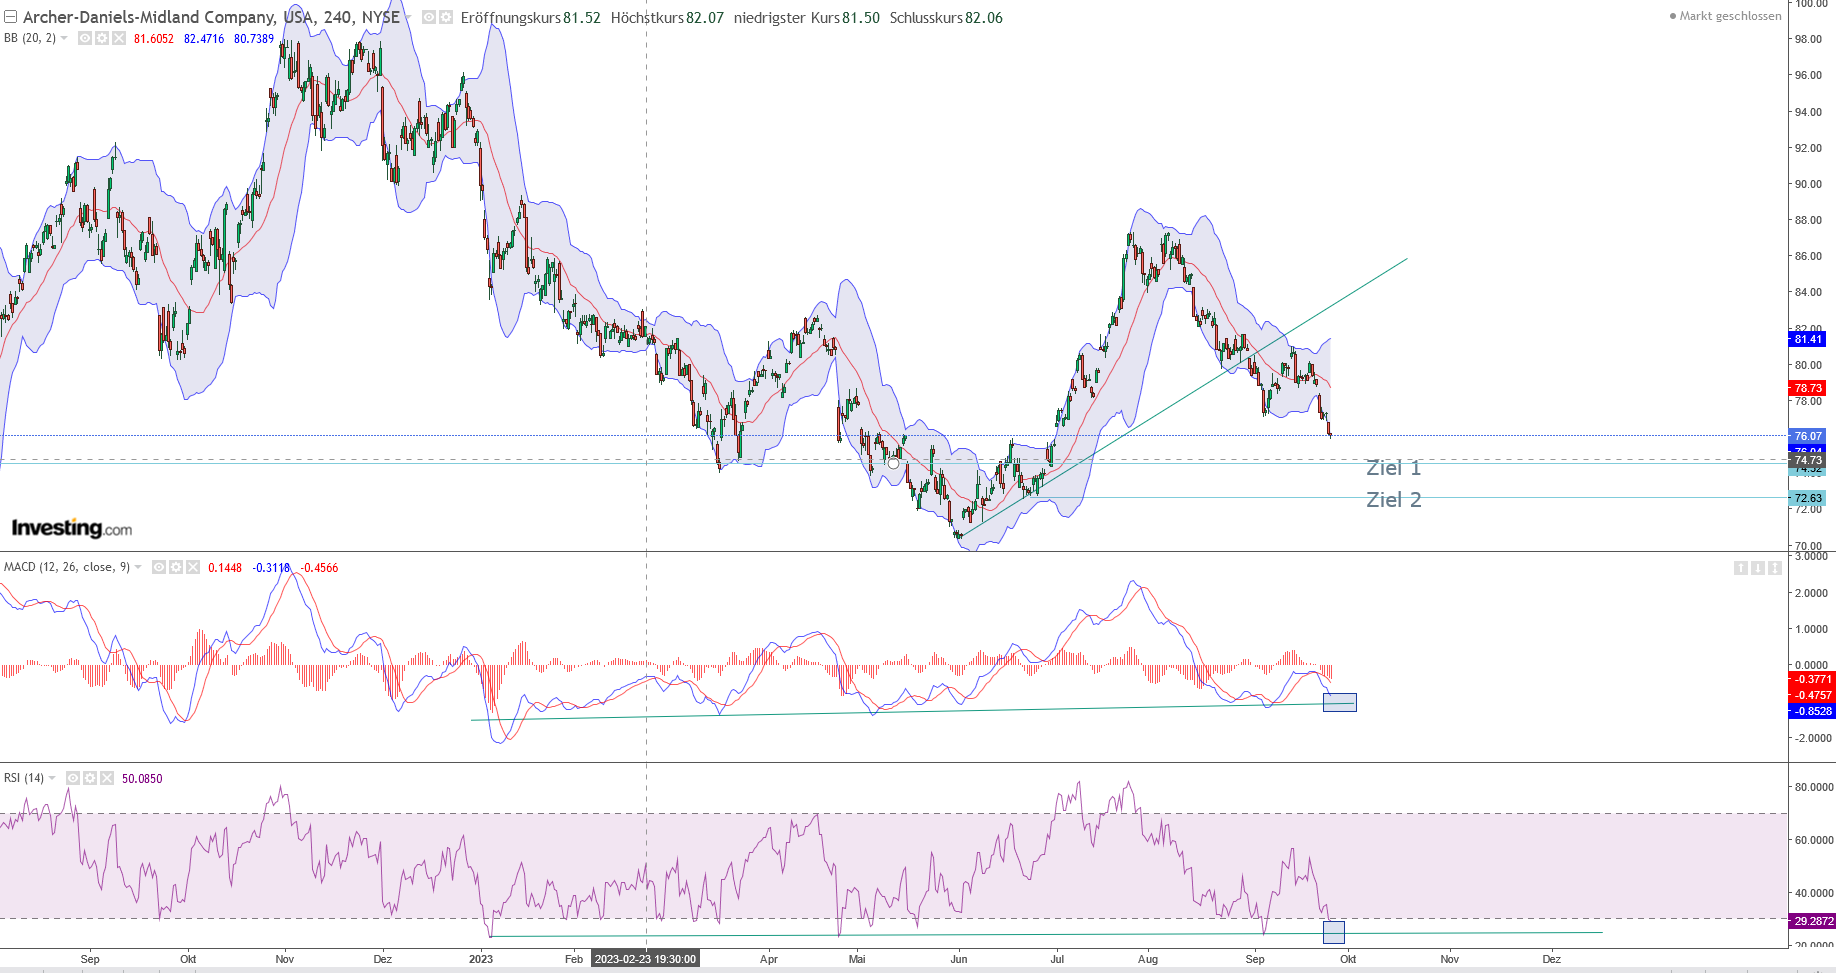The height and width of the screenshot is (973, 1836).
Task: Click the eye icon next to the chart title
Action: pyautogui.click(x=427, y=17)
